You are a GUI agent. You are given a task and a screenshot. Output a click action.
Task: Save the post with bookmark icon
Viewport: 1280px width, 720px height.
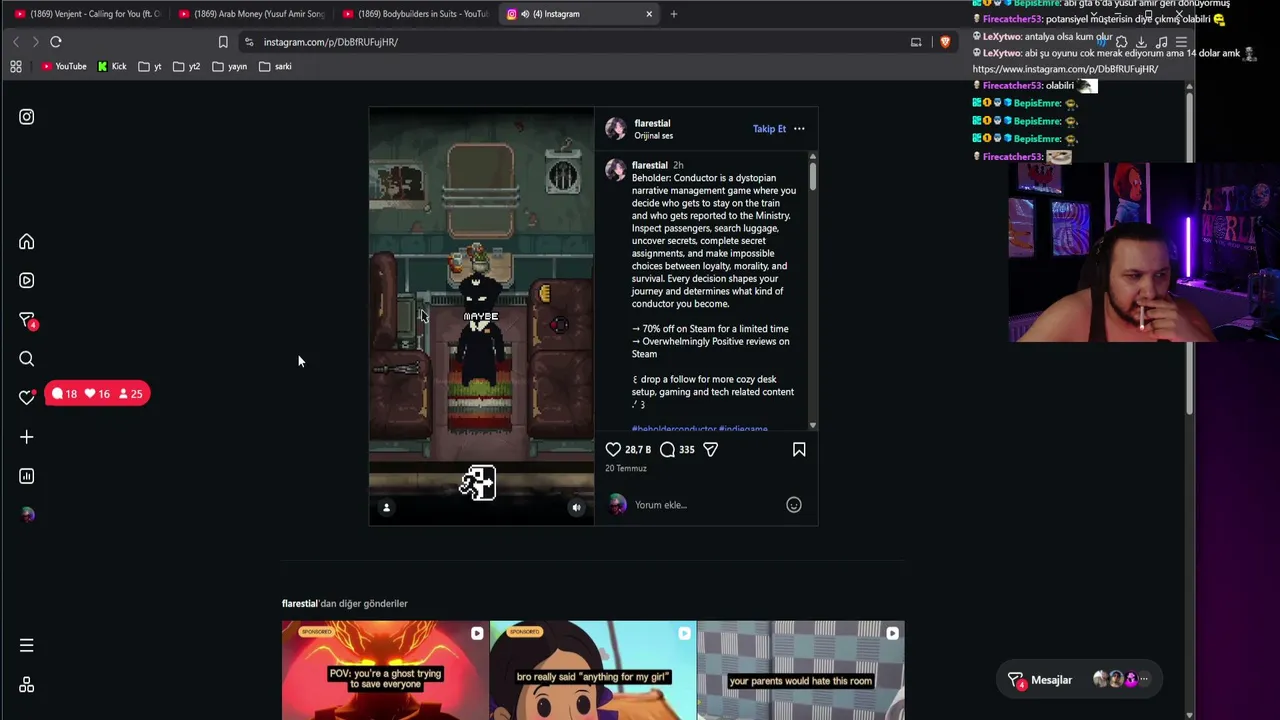point(799,450)
